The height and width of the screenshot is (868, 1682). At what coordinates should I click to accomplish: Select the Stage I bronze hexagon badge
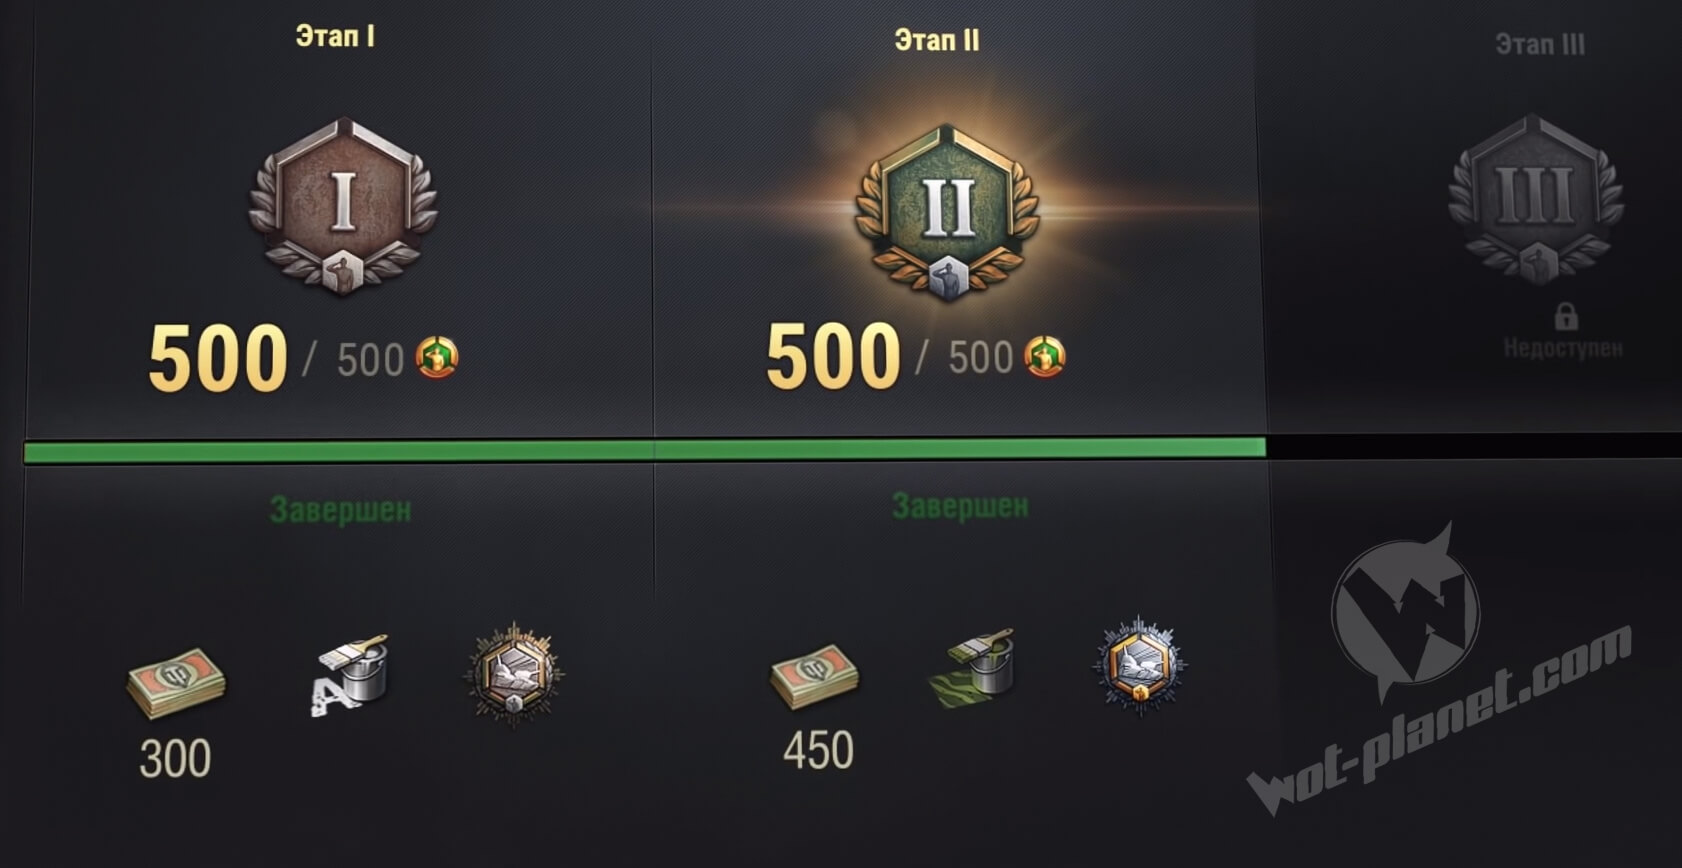click(343, 206)
